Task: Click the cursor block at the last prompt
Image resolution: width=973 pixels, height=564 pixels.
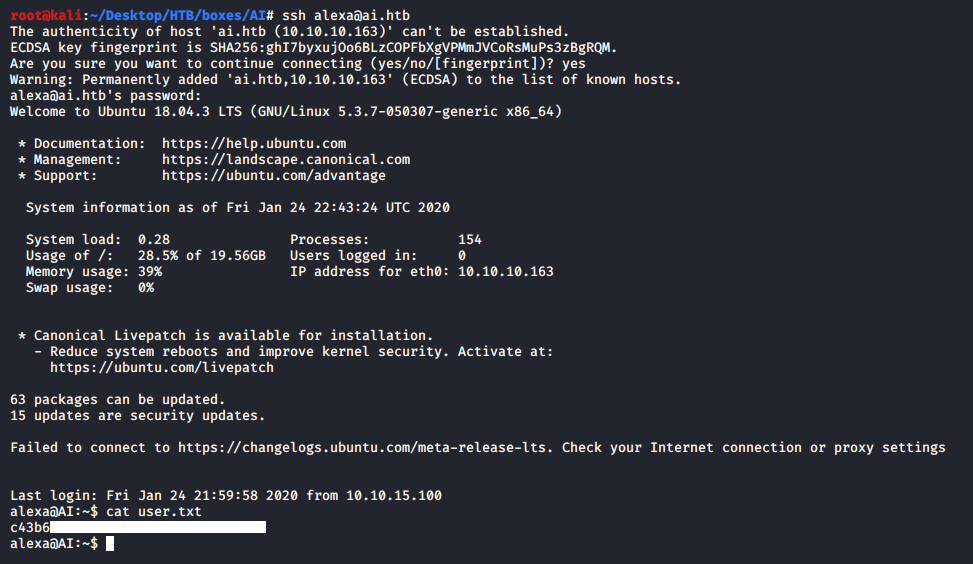Action: [110, 544]
